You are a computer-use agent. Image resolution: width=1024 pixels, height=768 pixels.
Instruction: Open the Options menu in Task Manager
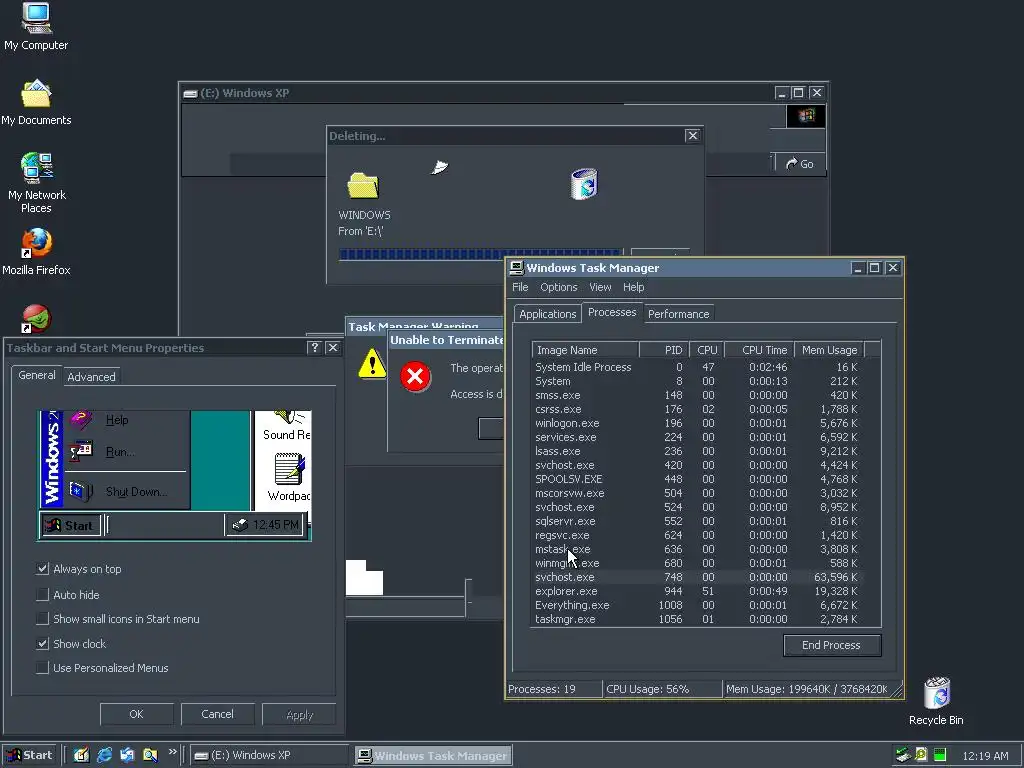pyautogui.click(x=558, y=287)
